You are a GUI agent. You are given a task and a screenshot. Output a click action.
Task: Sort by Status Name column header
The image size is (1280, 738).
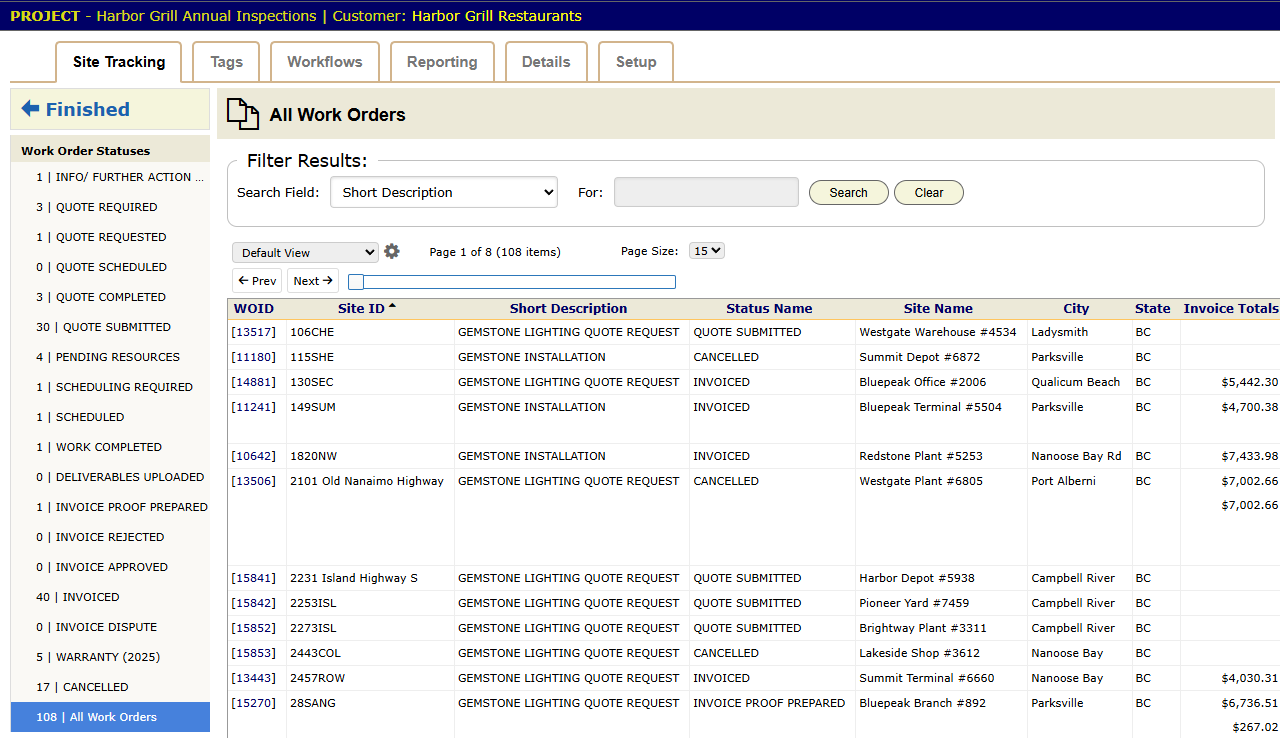[x=769, y=309]
